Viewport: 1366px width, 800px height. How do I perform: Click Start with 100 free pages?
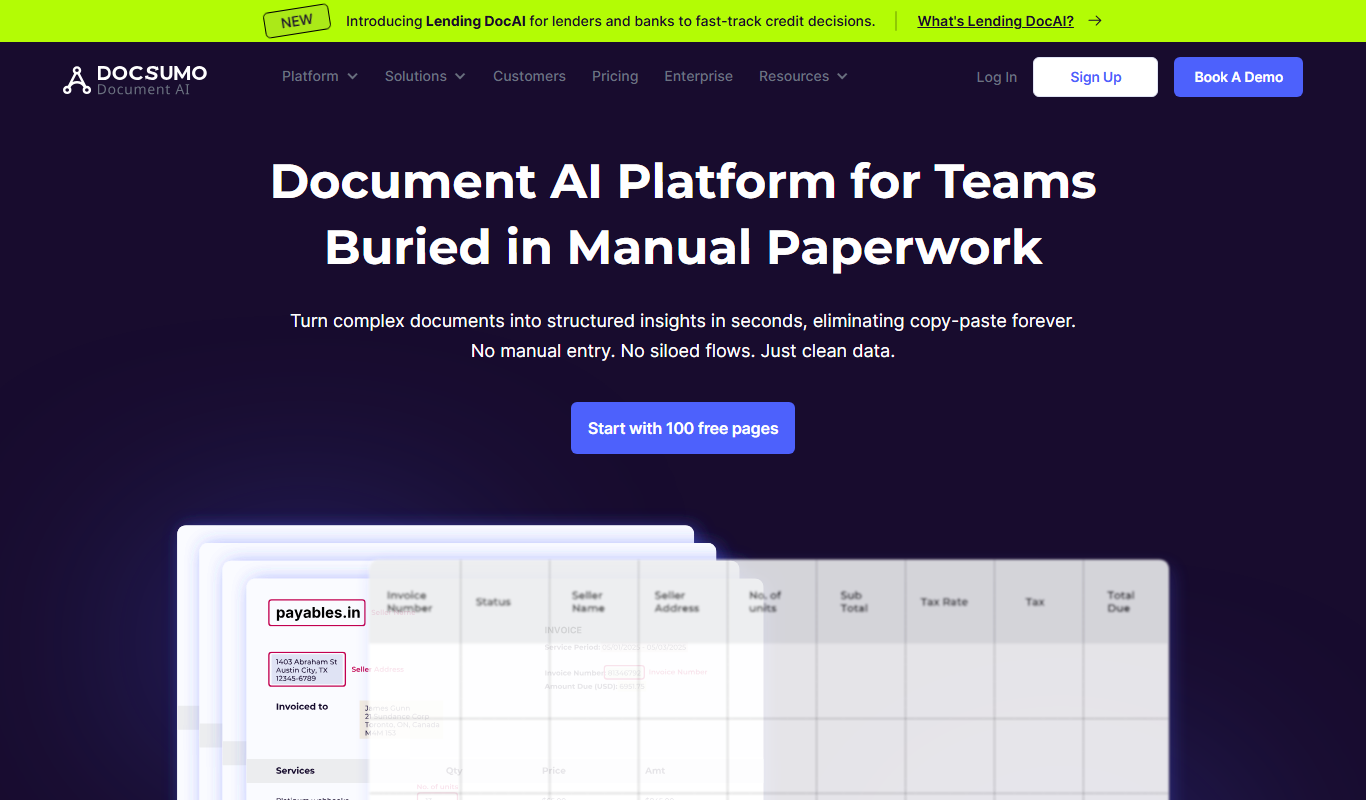click(683, 428)
